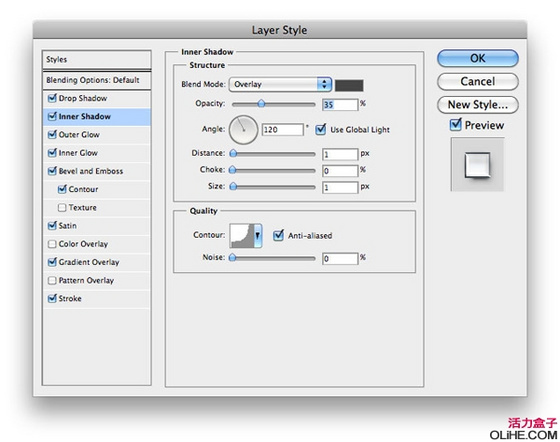Click the New Style... button
The image size is (560, 442).
[478, 105]
